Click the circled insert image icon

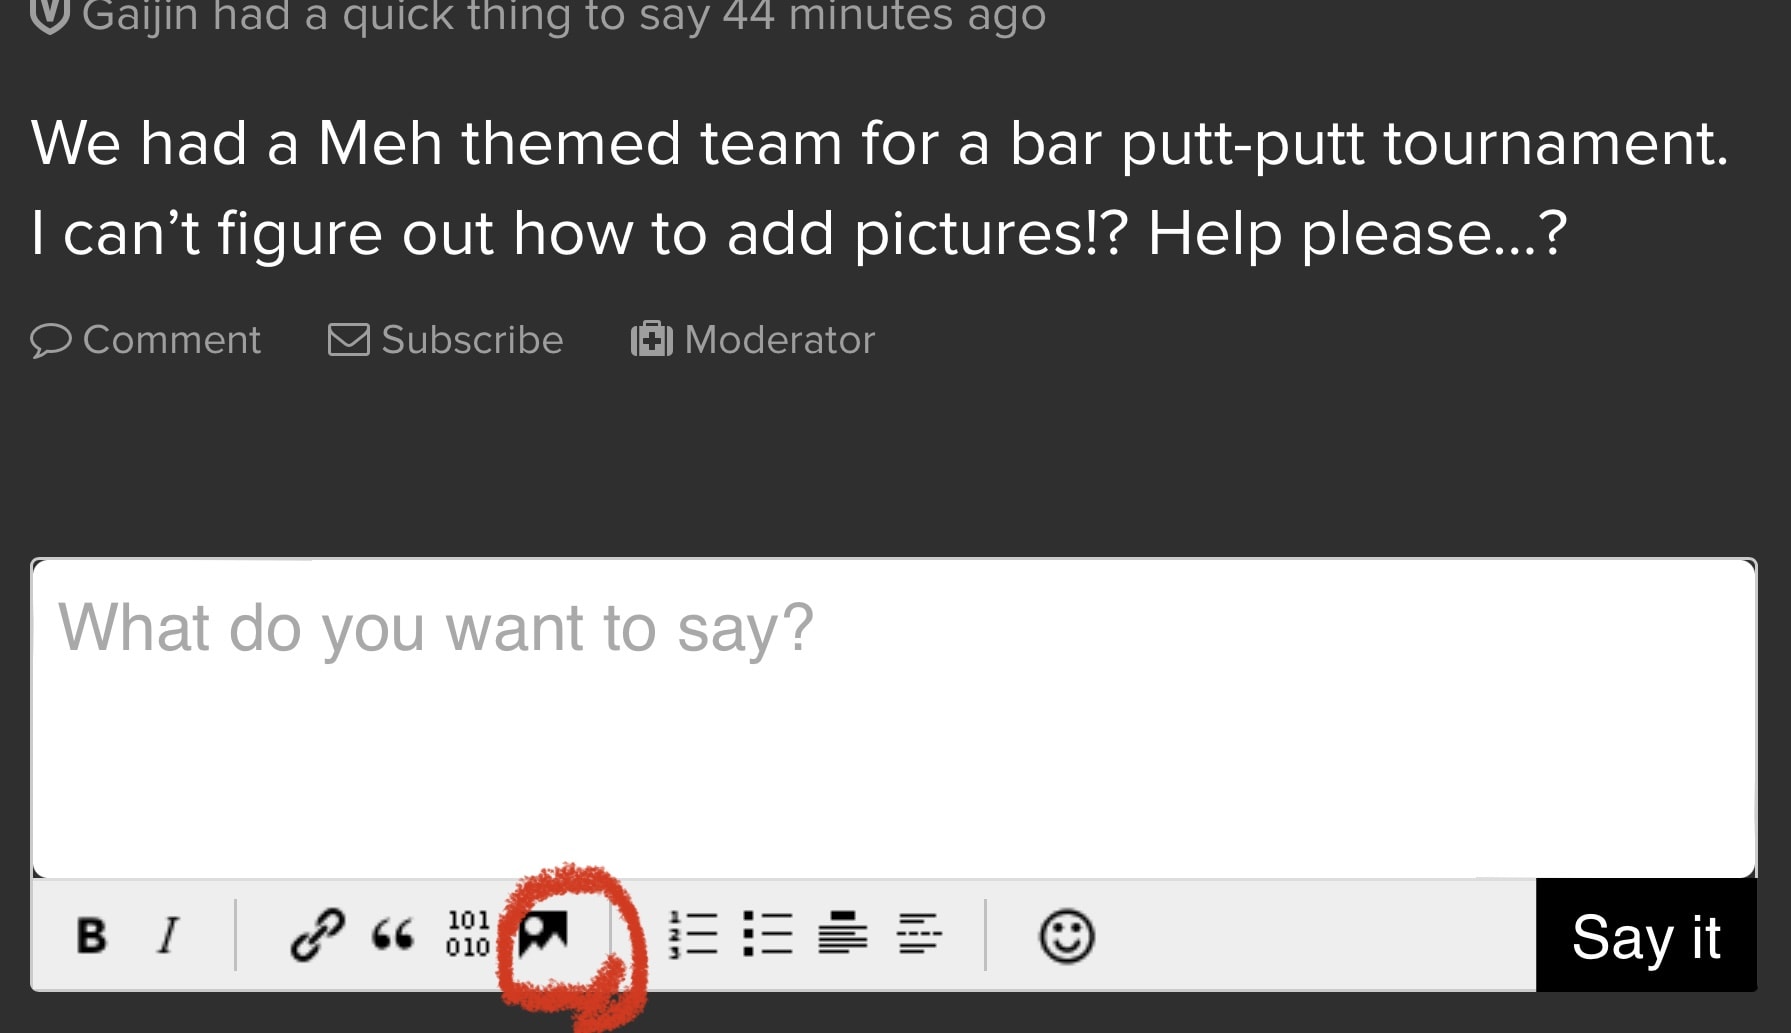pos(544,934)
